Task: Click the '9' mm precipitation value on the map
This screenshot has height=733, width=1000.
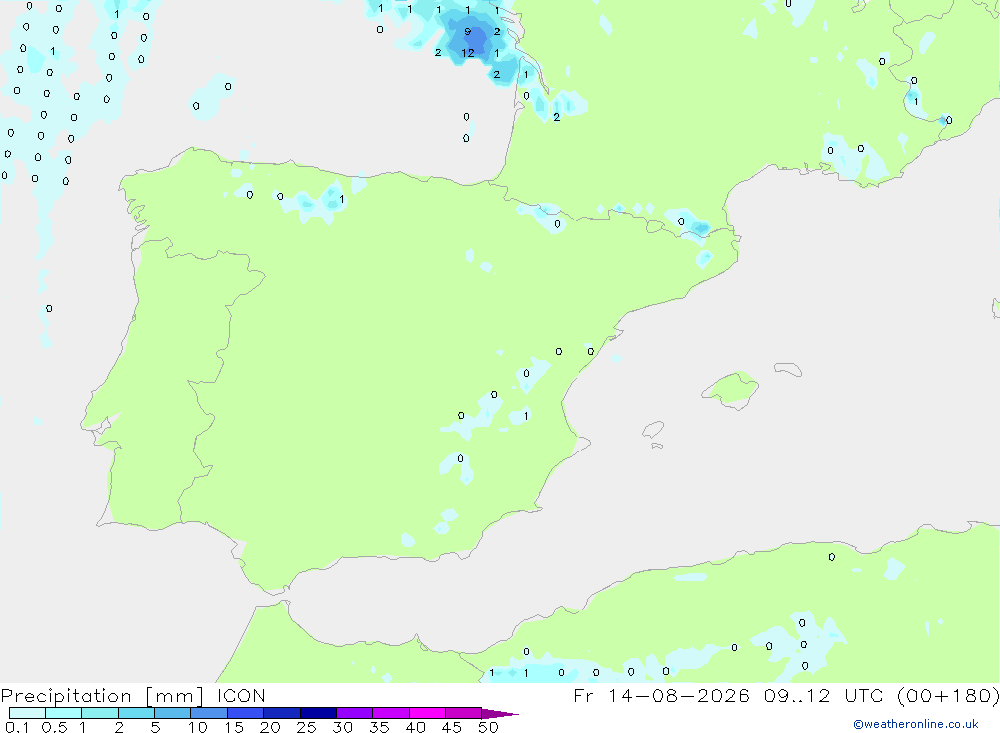Action: (467, 31)
